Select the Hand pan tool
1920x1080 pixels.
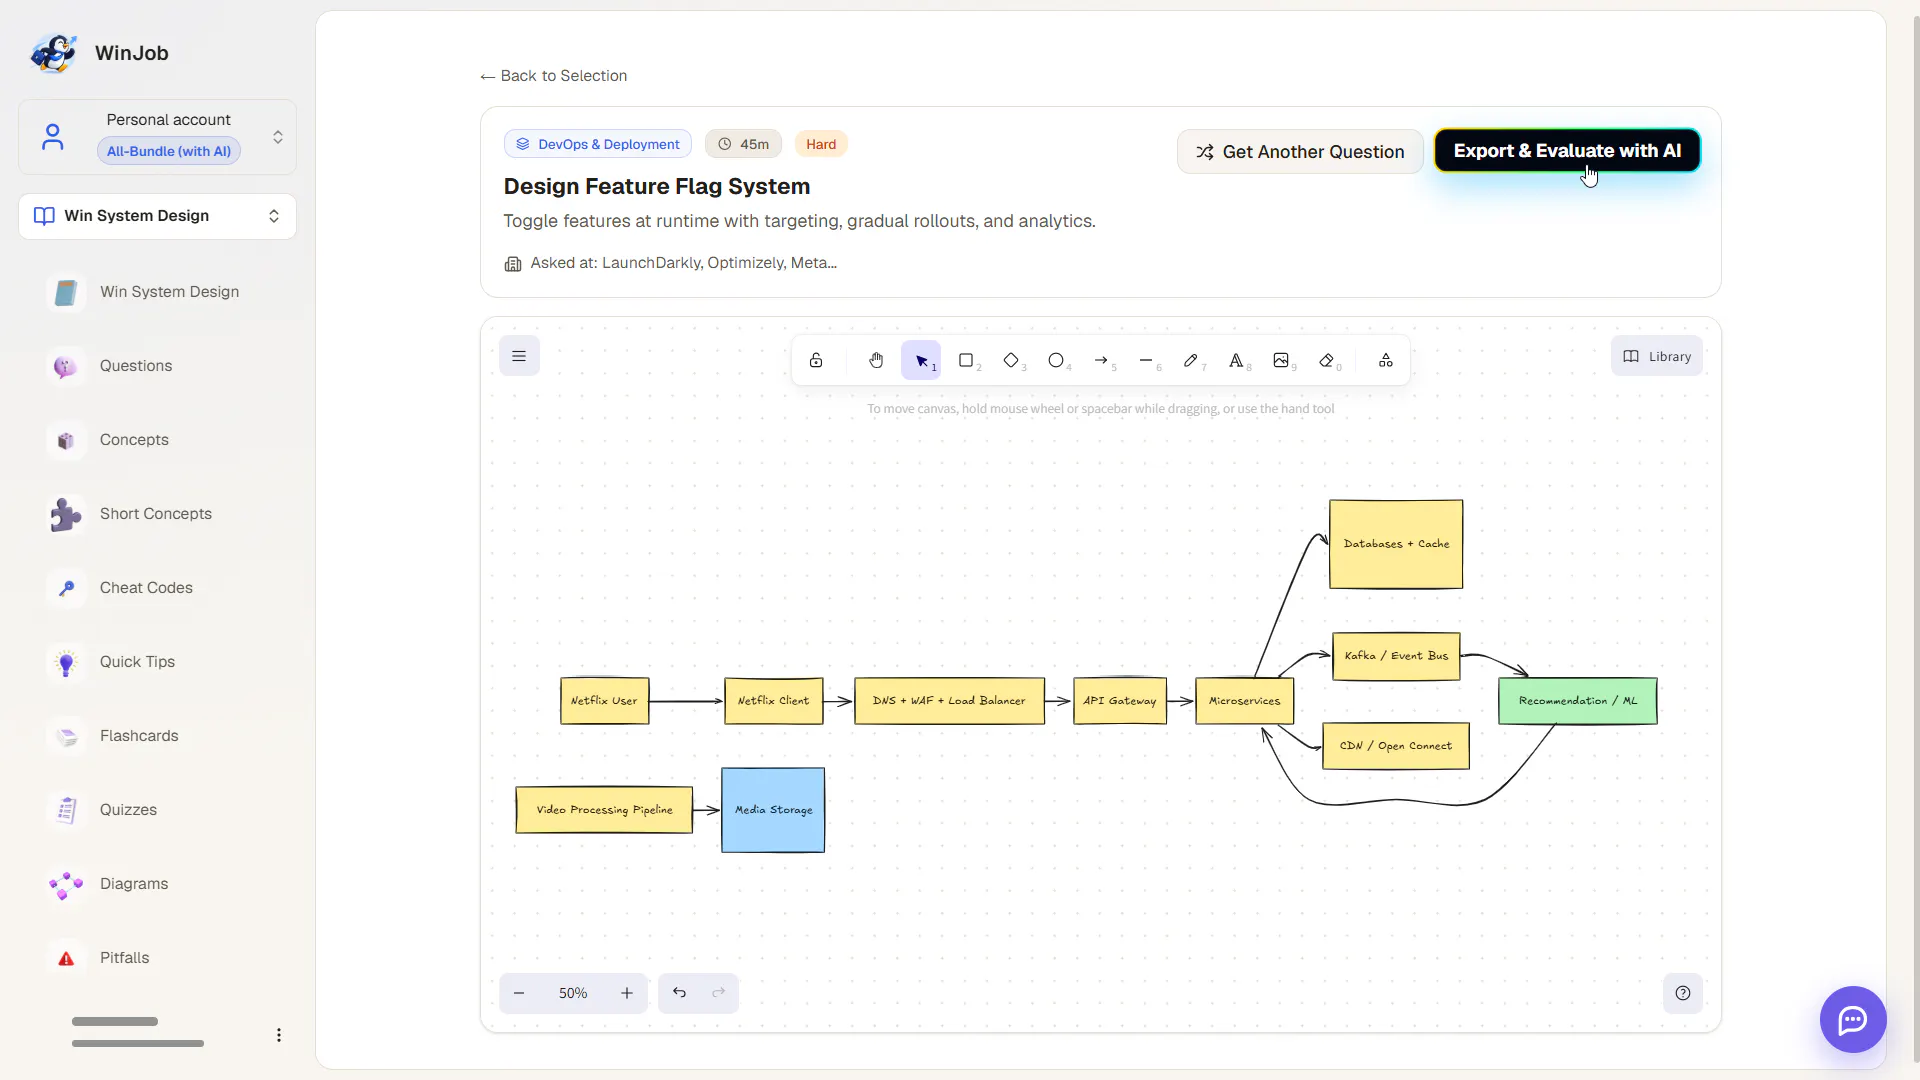876,360
